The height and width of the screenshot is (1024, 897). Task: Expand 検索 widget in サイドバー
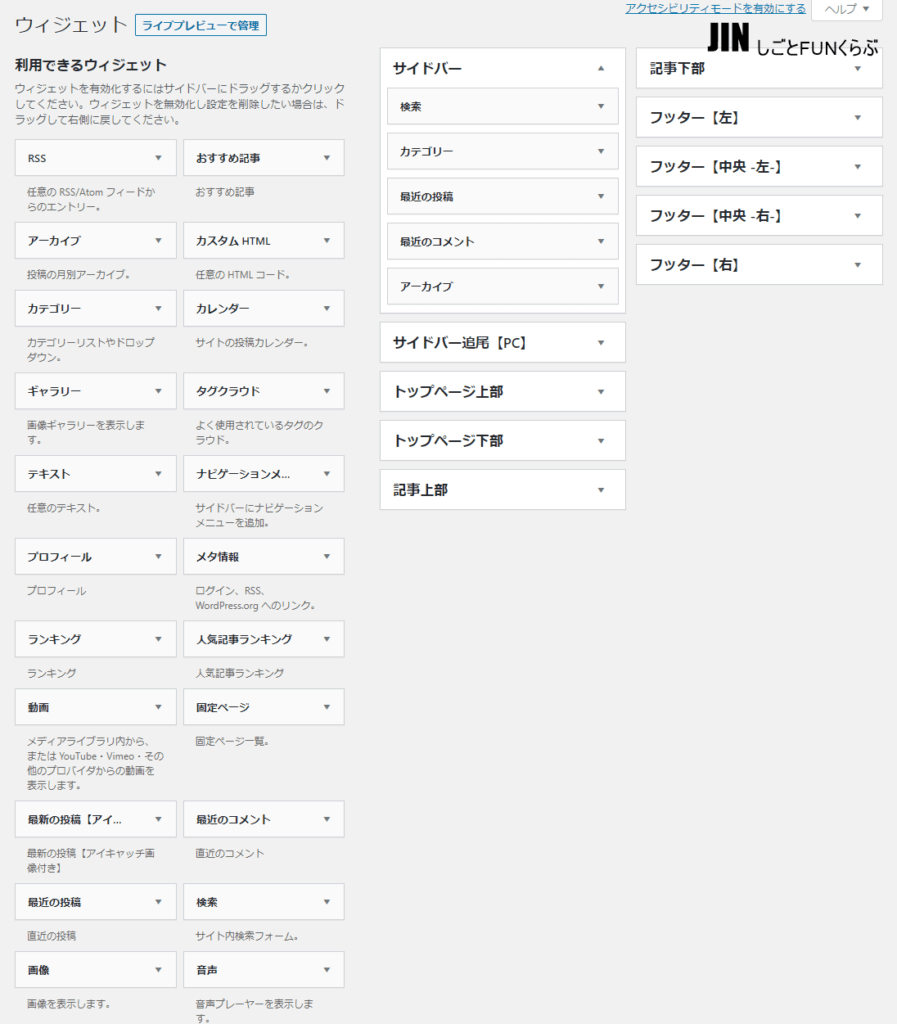point(601,106)
